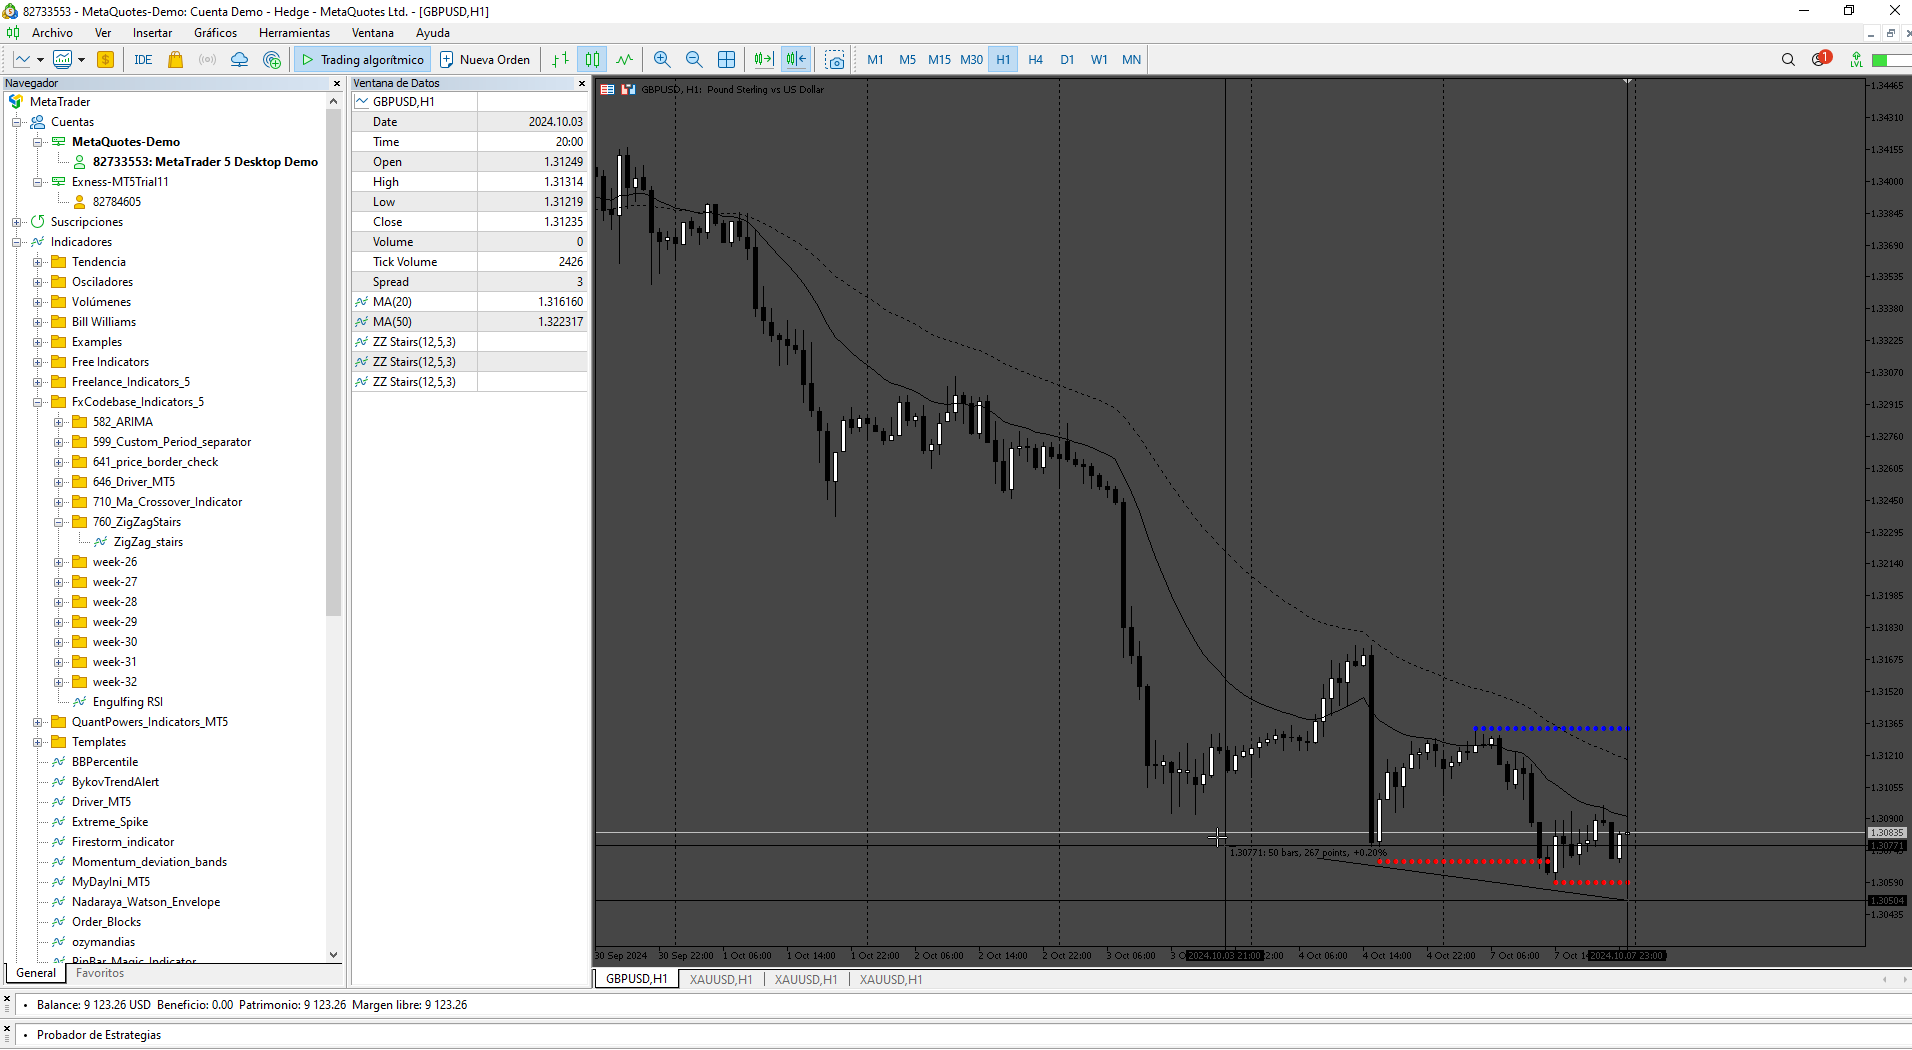Close the Navegador panel
1912x1050 pixels.
click(336, 83)
